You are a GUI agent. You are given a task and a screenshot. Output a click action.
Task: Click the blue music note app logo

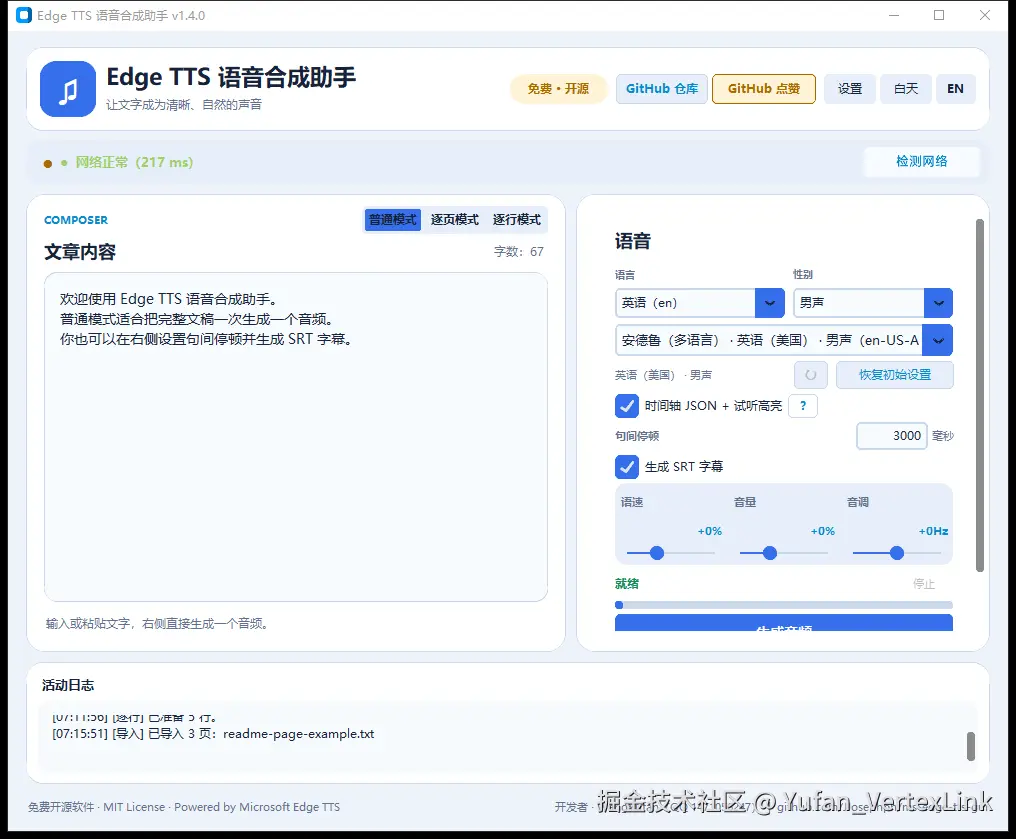68,89
